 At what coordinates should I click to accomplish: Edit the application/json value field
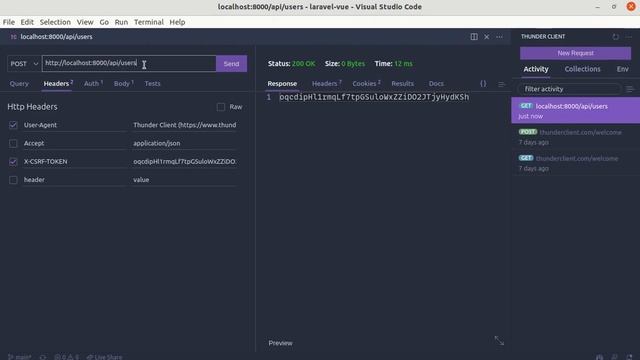[x=185, y=143]
